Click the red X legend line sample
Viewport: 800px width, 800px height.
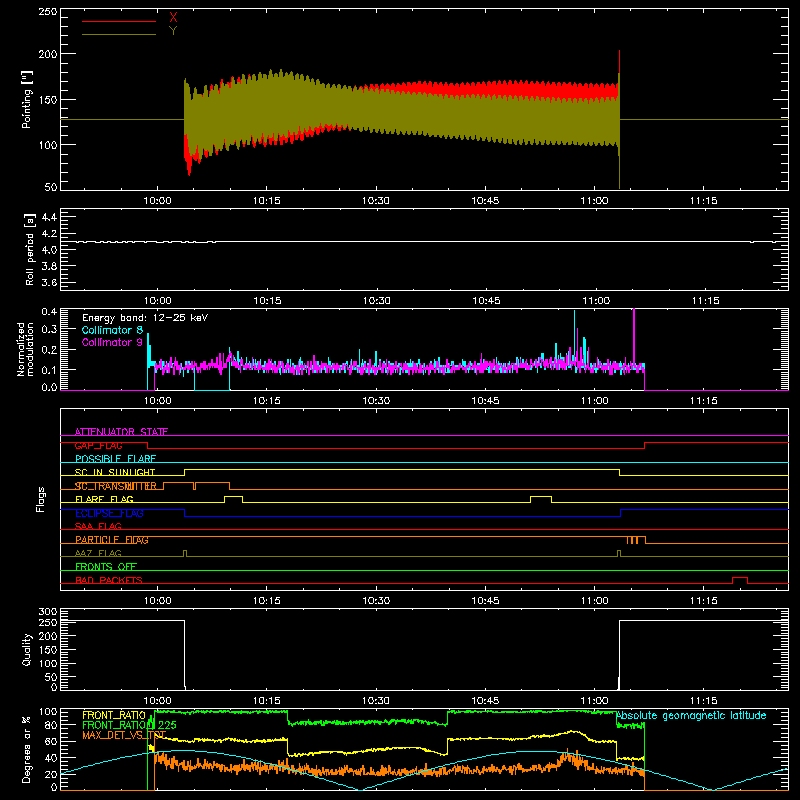pos(119,21)
